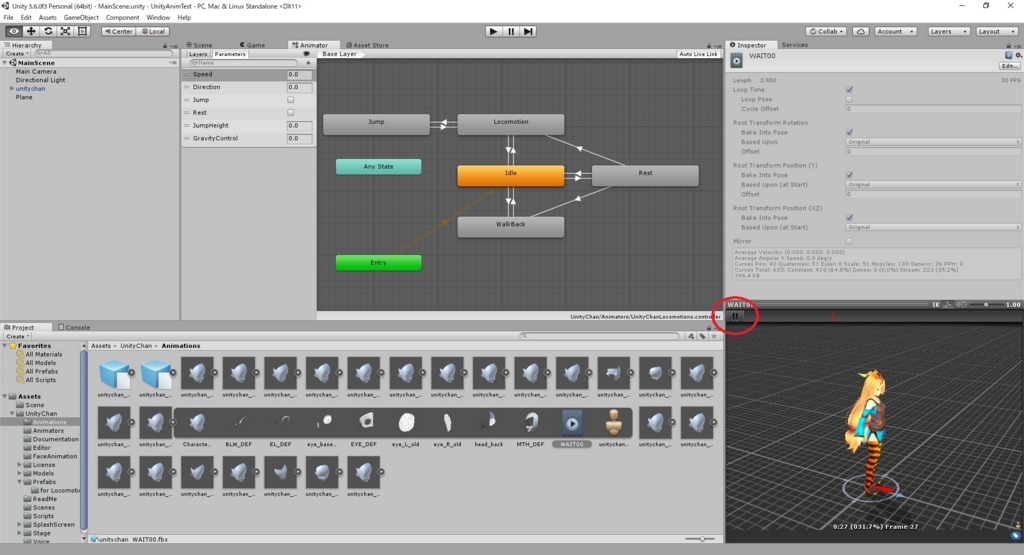
Task: Select the Rotate tool in toolbar
Action: pyautogui.click(x=48, y=31)
